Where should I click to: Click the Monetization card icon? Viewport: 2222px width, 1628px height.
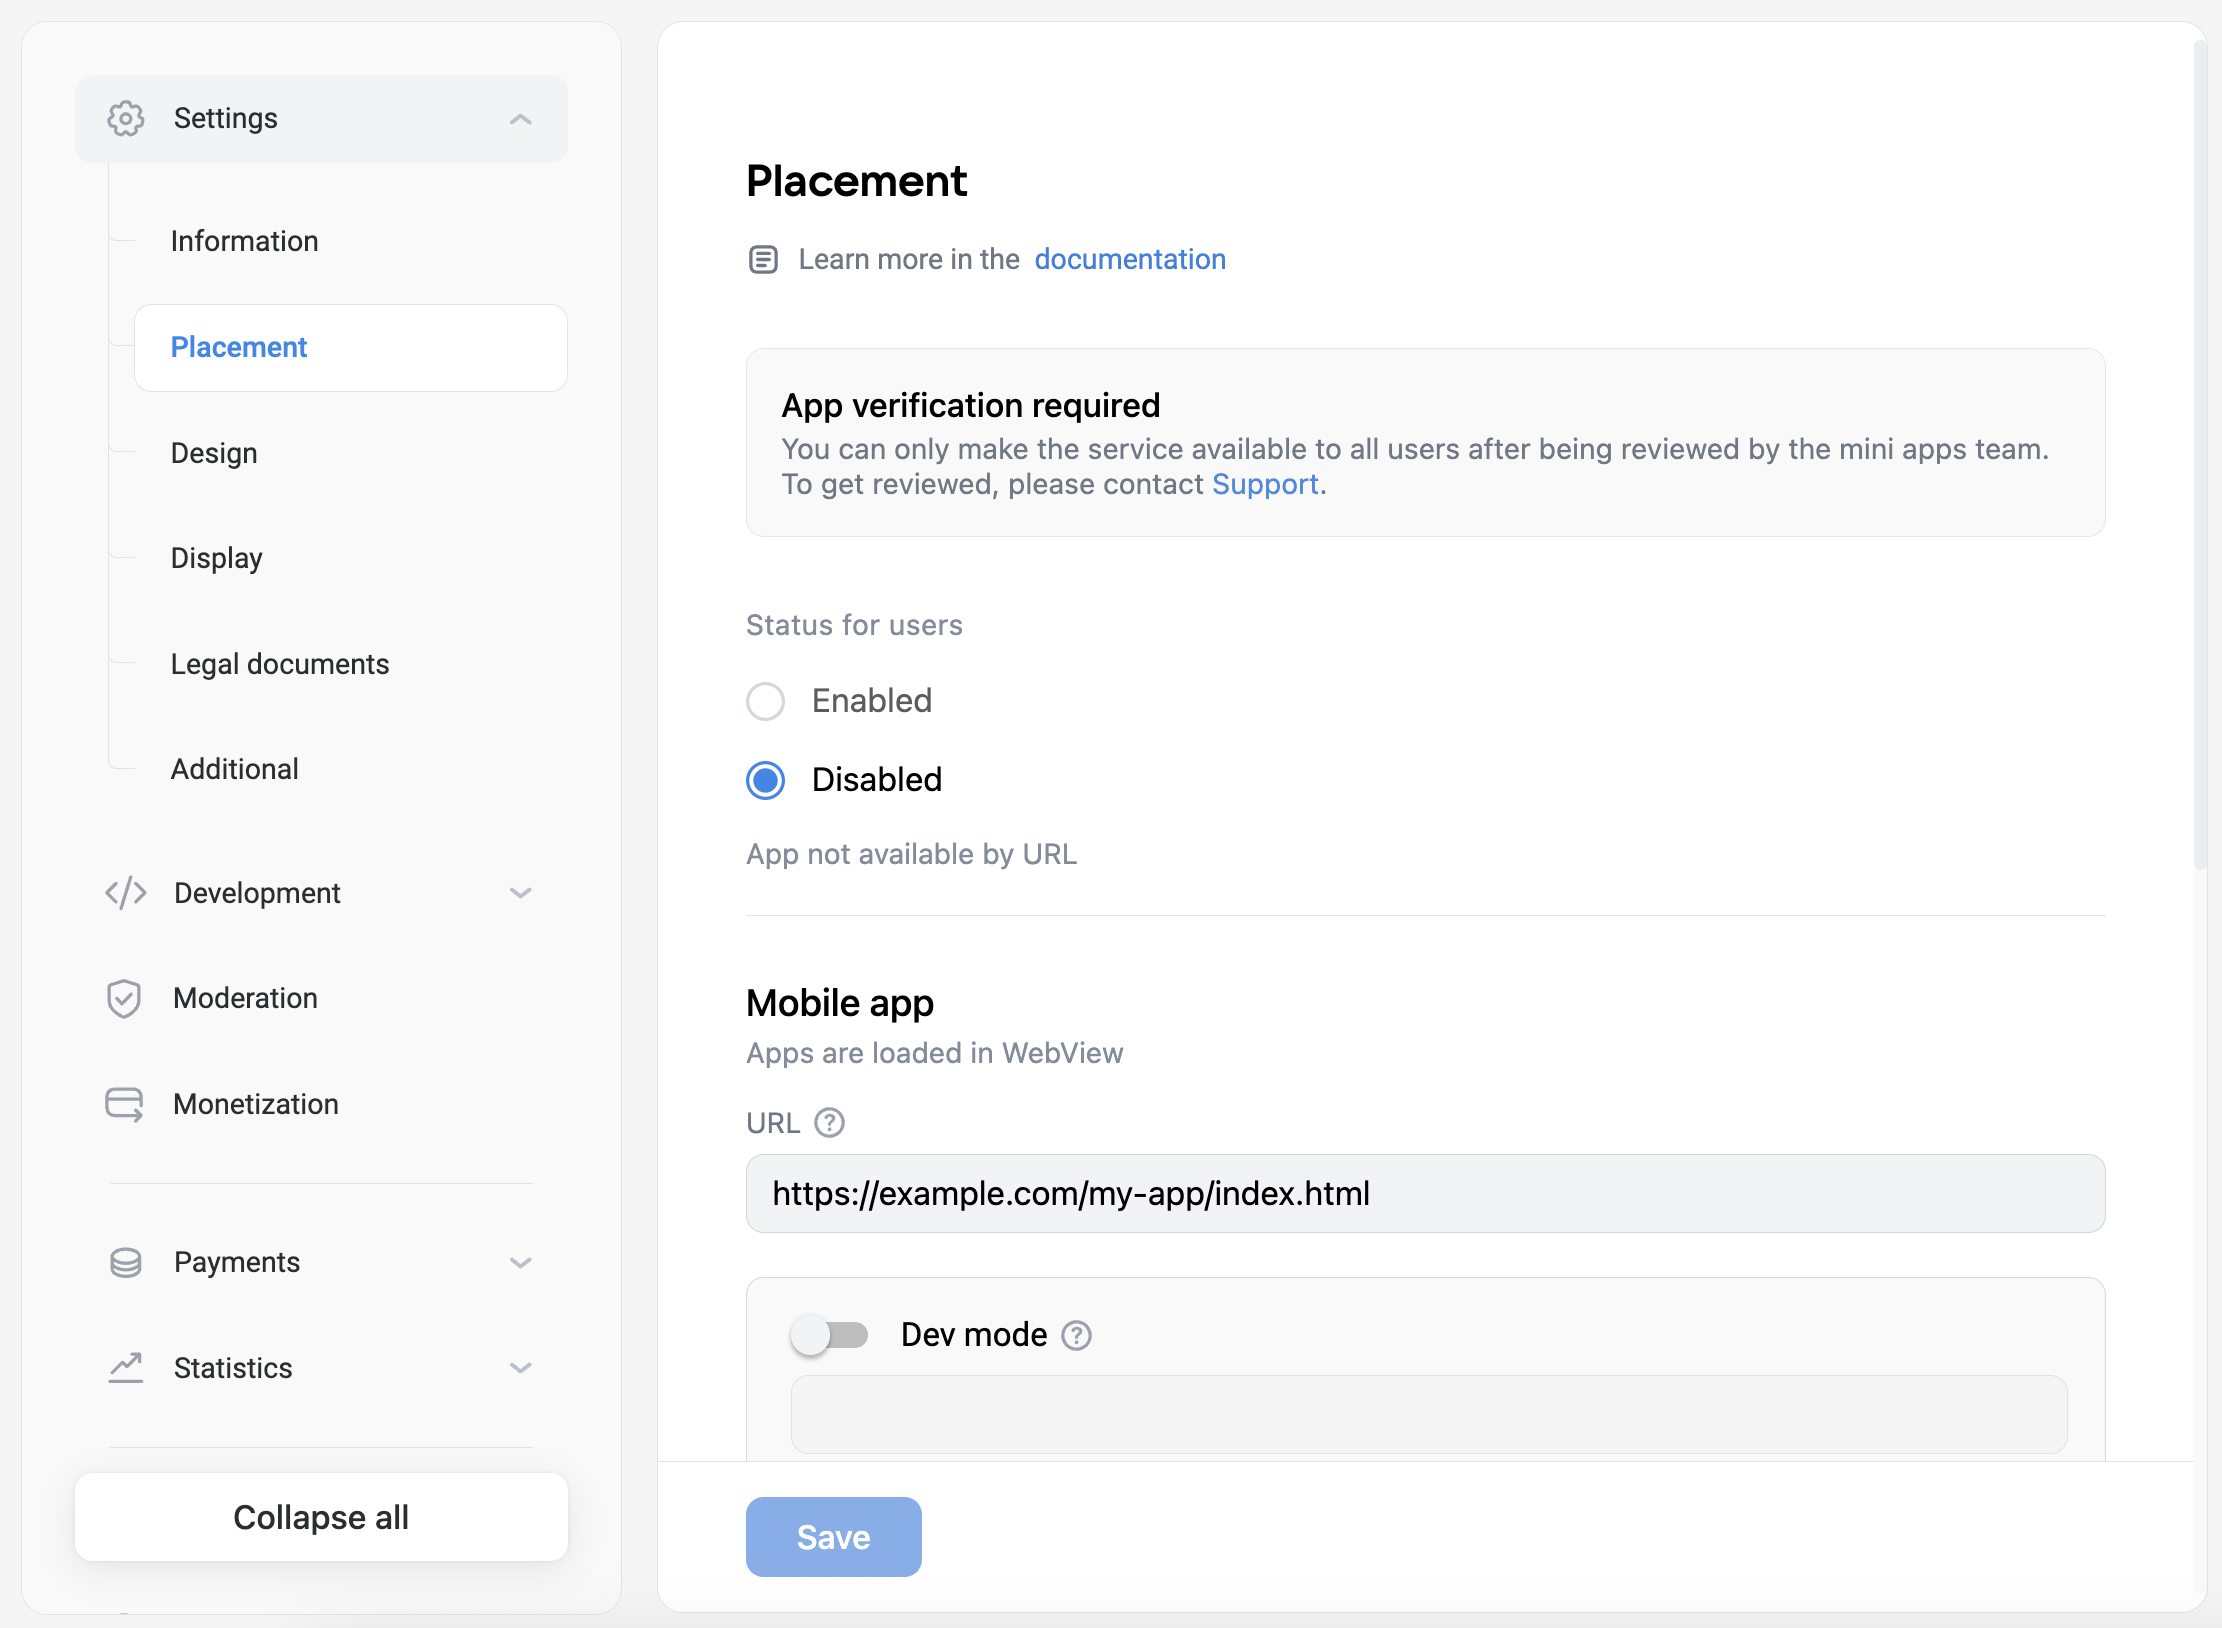click(x=125, y=1104)
